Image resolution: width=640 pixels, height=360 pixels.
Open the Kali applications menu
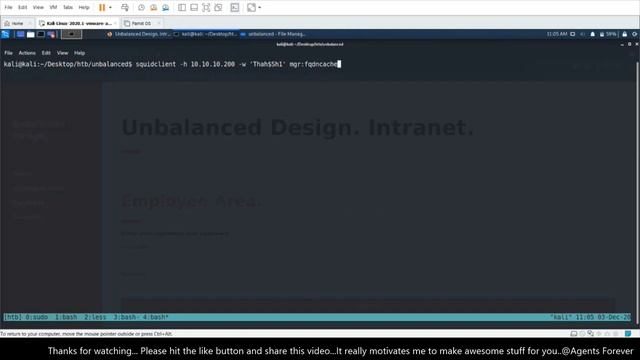coord(5,34)
